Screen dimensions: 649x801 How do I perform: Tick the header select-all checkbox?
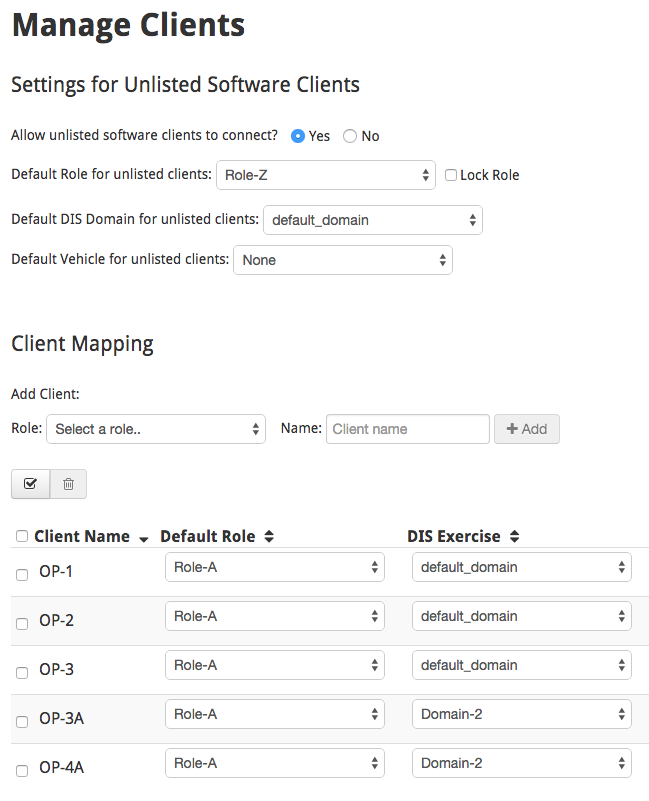22,536
